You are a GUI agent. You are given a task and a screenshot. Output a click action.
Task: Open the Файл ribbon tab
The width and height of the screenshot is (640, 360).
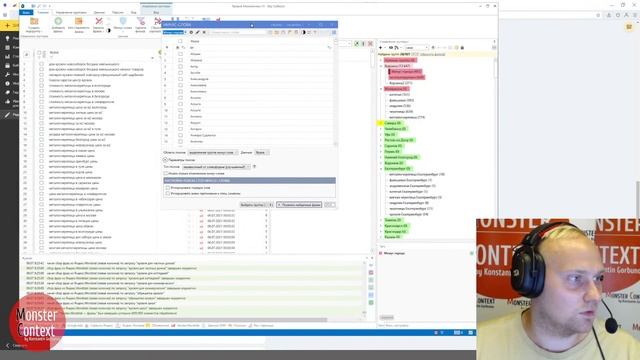26,12
